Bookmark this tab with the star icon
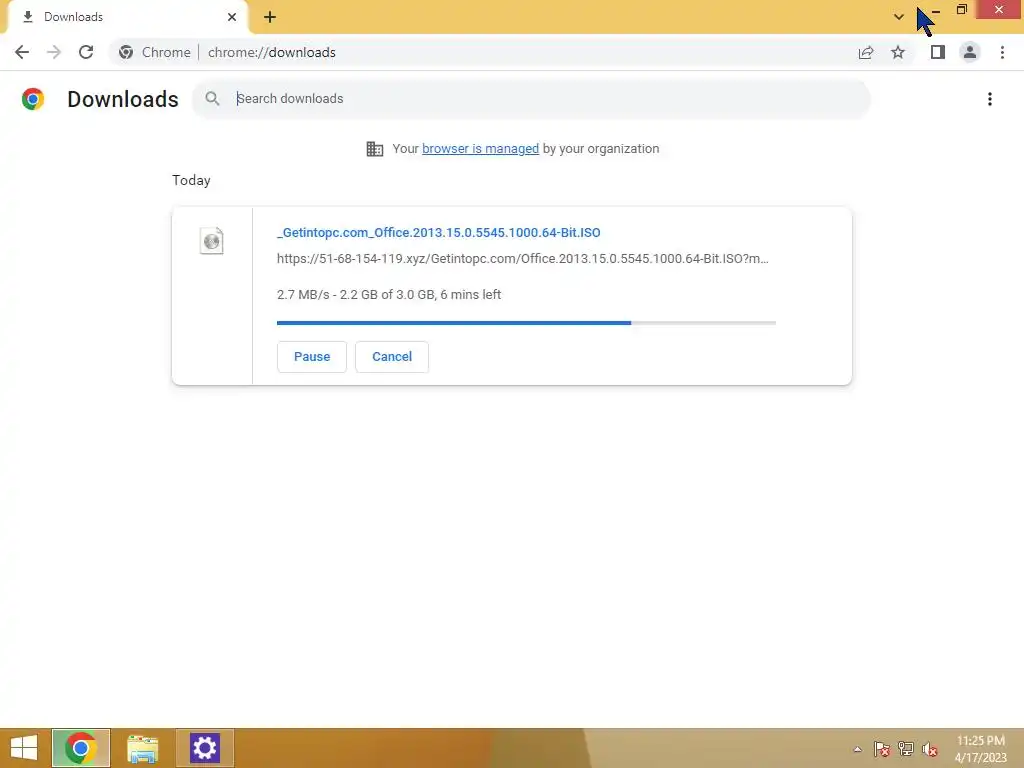Image resolution: width=1024 pixels, height=768 pixels. tap(898, 52)
